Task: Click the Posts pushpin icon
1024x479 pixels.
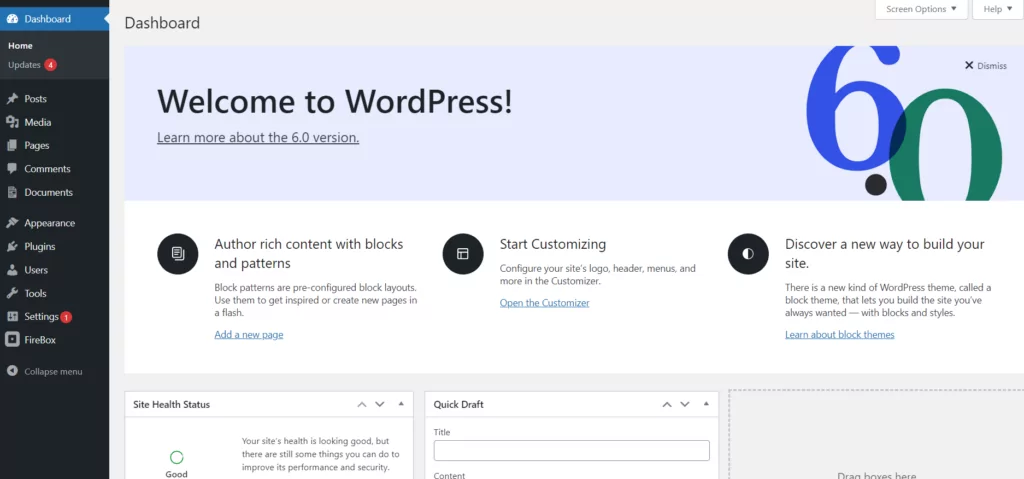Action: (x=12, y=99)
